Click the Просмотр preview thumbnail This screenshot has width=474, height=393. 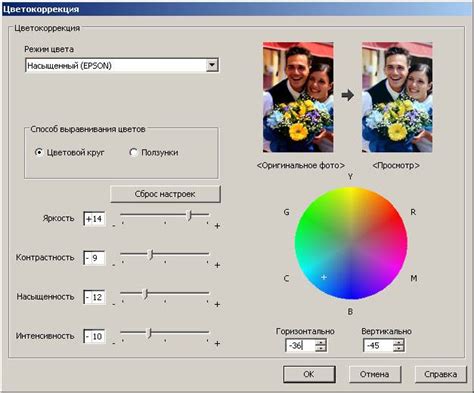point(397,97)
